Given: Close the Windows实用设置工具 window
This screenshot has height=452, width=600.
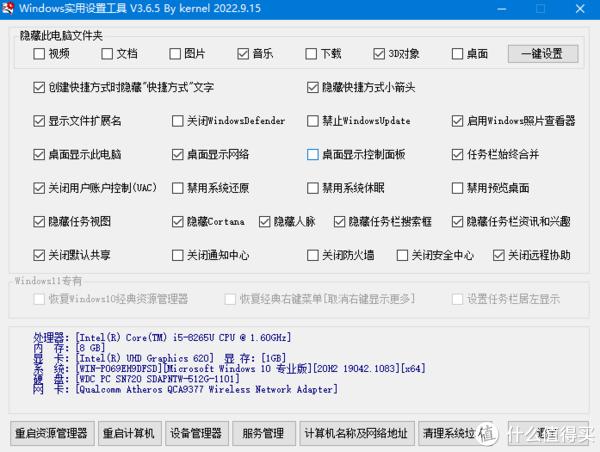Looking at the screenshot, I should tap(580, 8).
